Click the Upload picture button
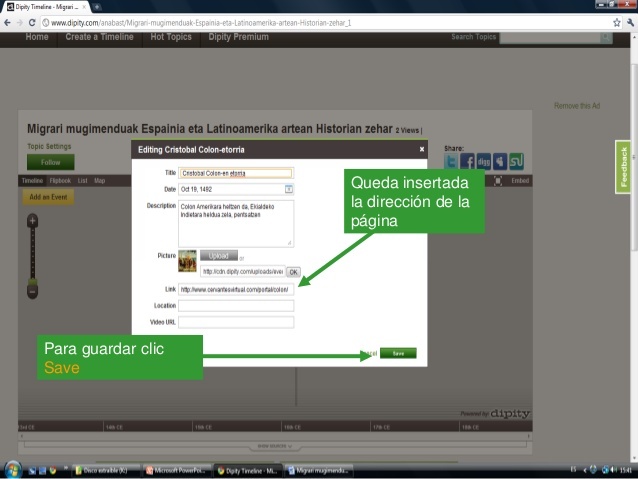The height and width of the screenshot is (479, 638). [x=218, y=256]
